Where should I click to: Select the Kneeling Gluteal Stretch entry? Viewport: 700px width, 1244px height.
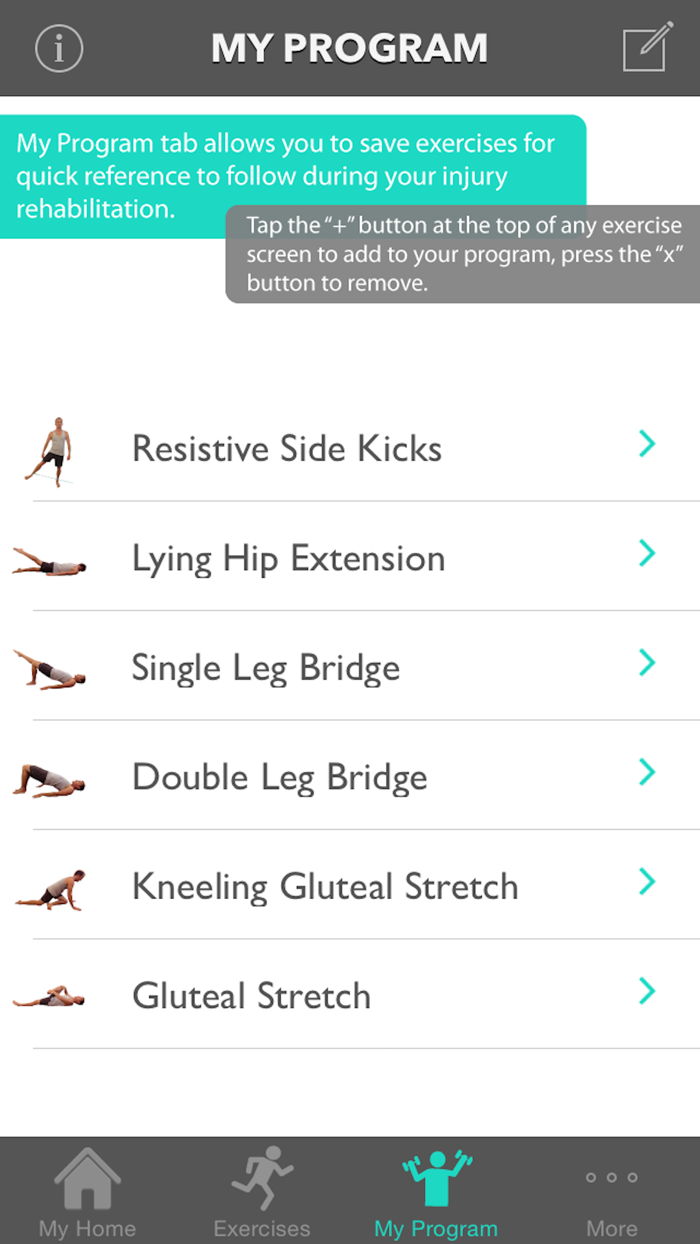pyautogui.click(x=325, y=887)
